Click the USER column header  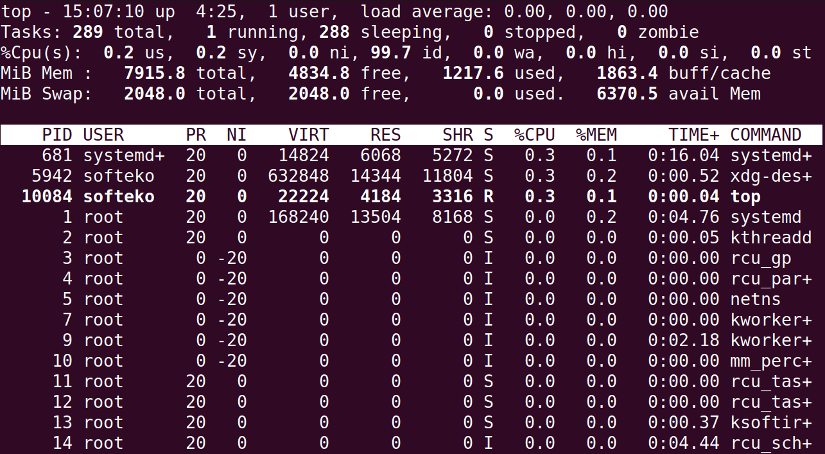click(x=103, y=135)
